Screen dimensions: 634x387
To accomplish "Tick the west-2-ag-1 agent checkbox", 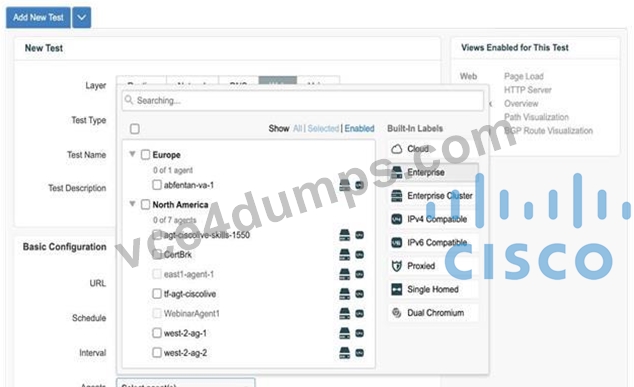I will click(x=157, y=333).
